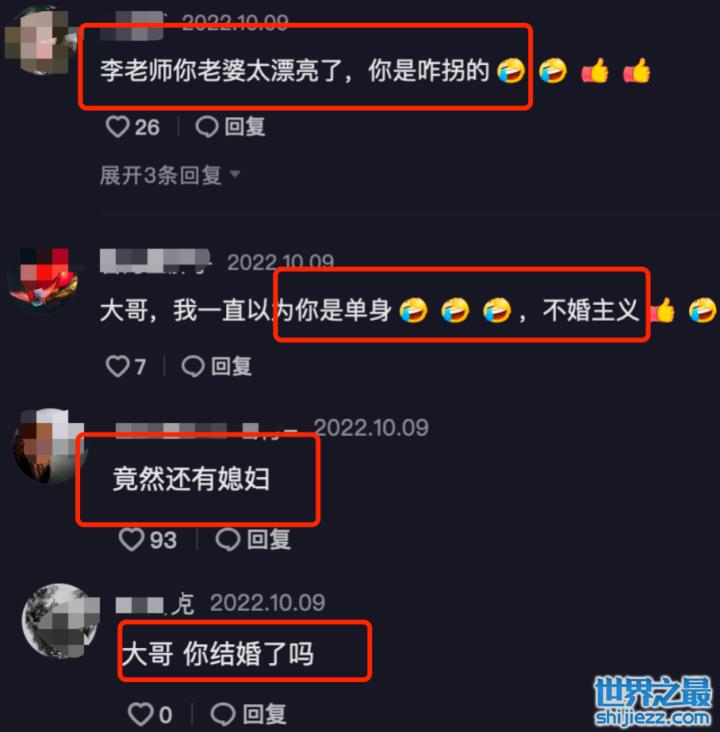Open grey round avatar of fourth commenter
The width and height of the screenshot is (720, 732).
61,621
